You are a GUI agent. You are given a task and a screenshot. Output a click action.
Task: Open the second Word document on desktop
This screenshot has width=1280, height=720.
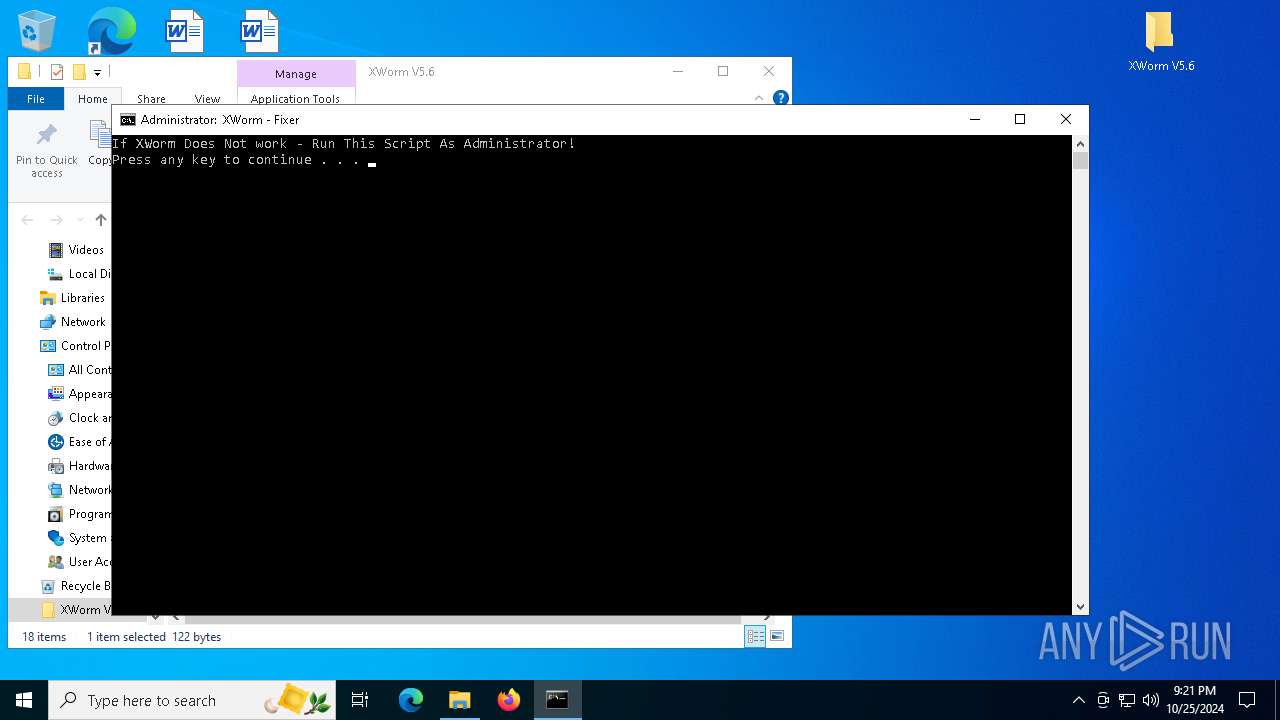coord(259,31)
